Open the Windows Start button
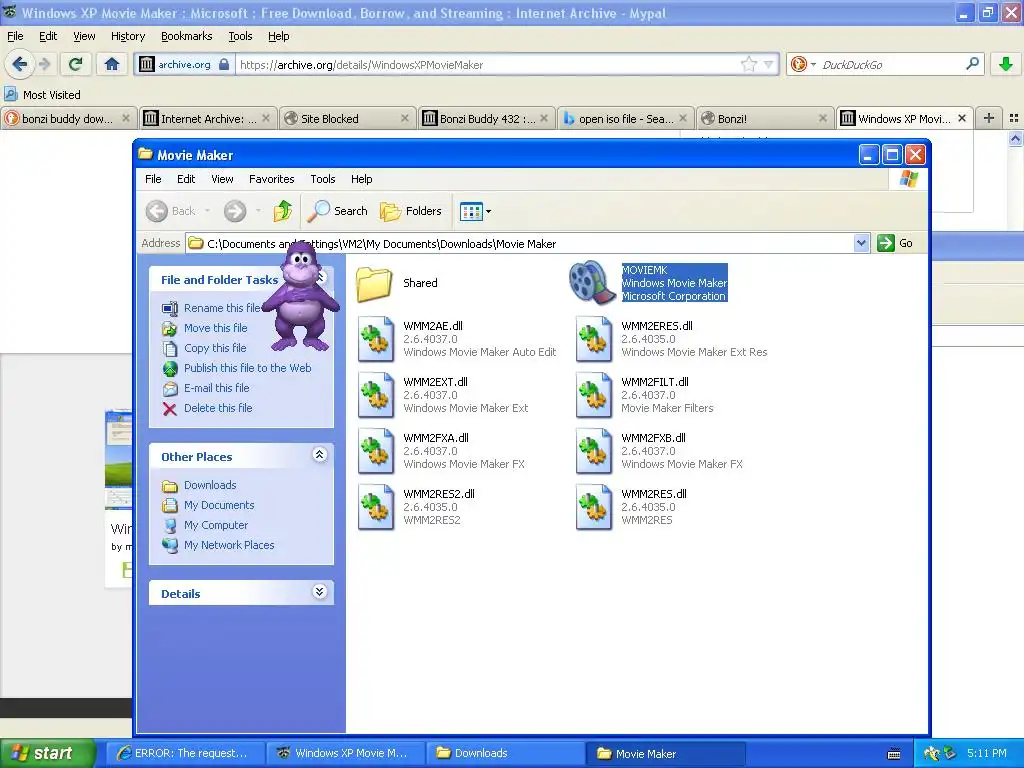This screenshot has height=768, width=1024. [47, 753]
